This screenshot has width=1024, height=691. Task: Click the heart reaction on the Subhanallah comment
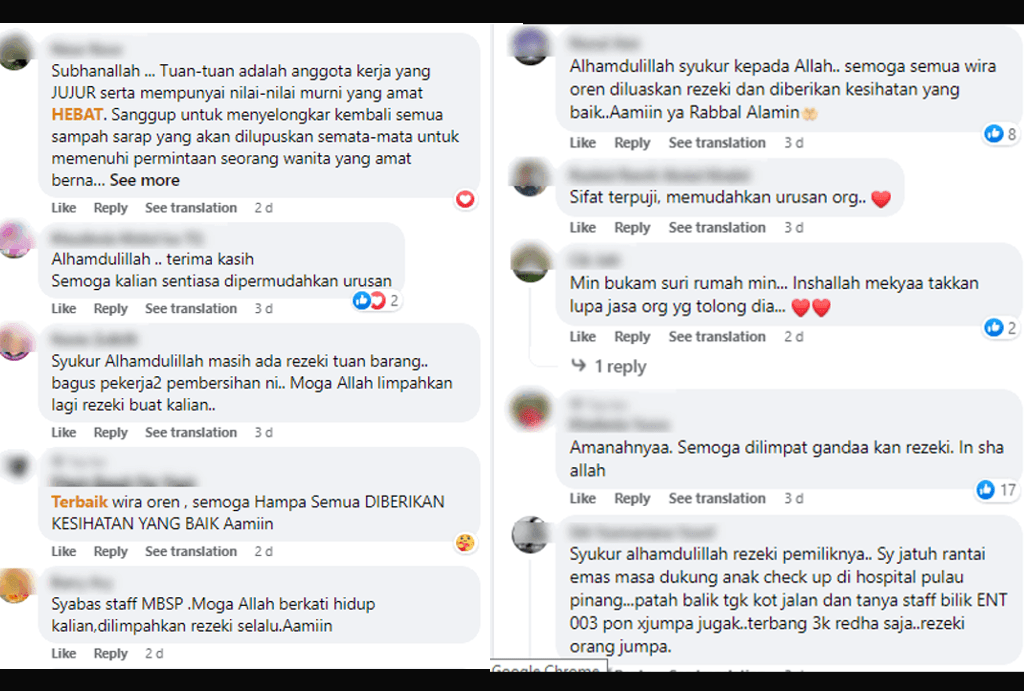pyautogui.click(x=465, y=199)
